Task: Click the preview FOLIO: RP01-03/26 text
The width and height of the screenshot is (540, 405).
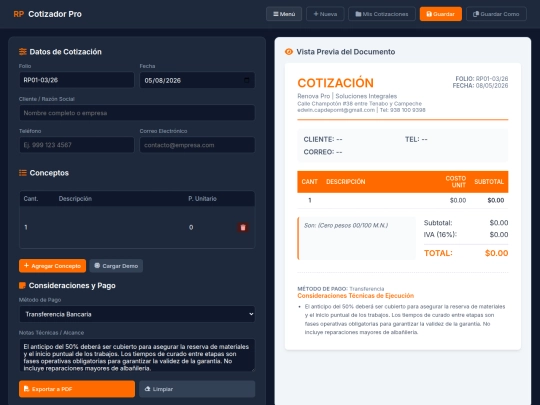Action: coord(482,79)
